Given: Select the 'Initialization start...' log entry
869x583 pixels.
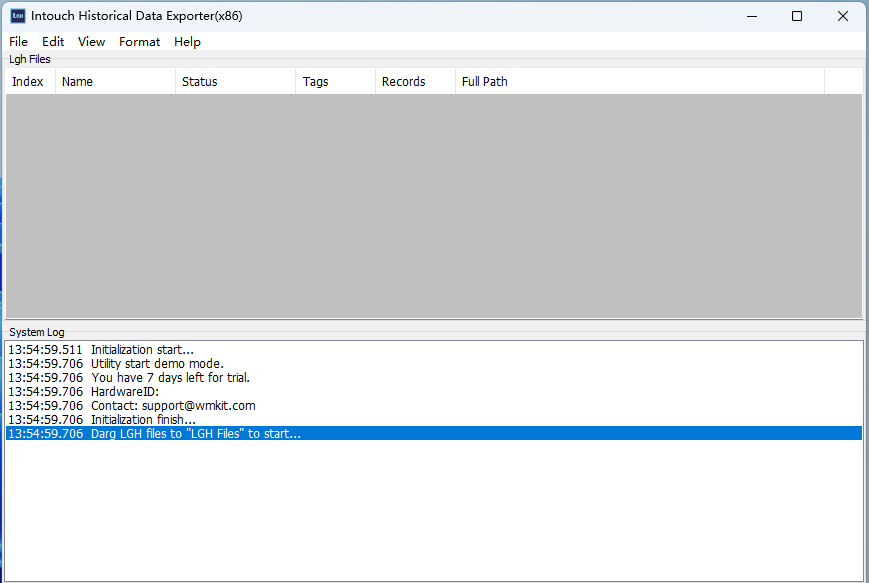Looking at the screenshot, I should 434,350.
